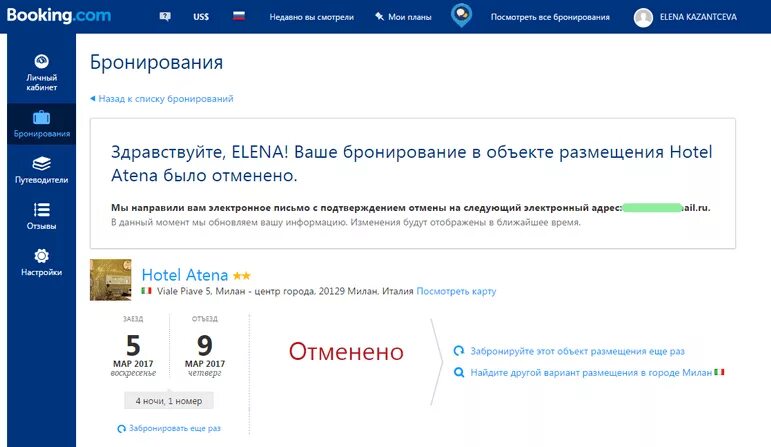Viewport: 771px width, 447px height.
Task: Open 'Личный кабинет' sidebar label
Action: click(x=42, y=82)
